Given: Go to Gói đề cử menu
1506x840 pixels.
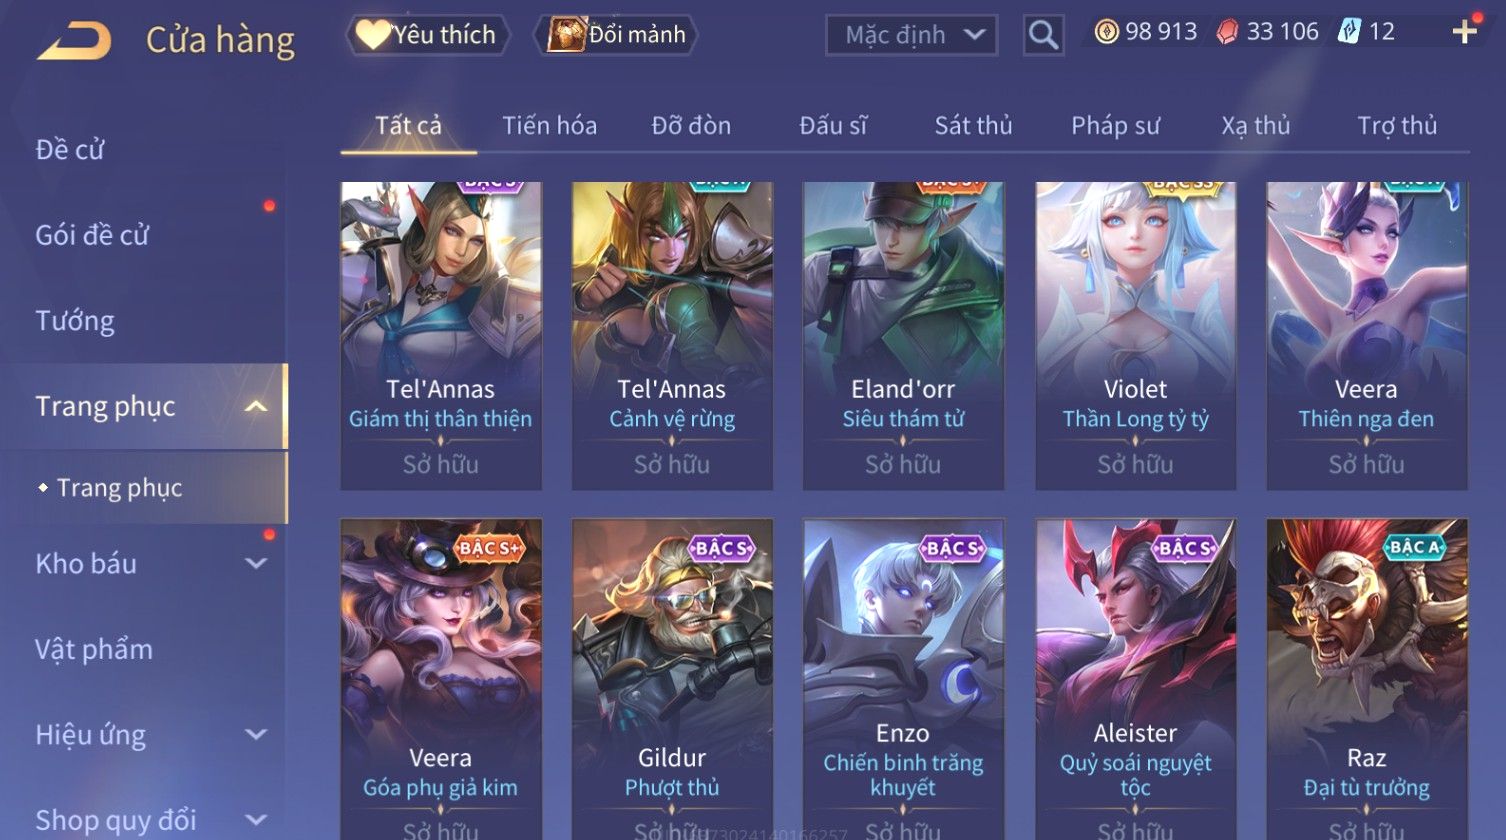Looking at the screenshot, I should (92, 235).
